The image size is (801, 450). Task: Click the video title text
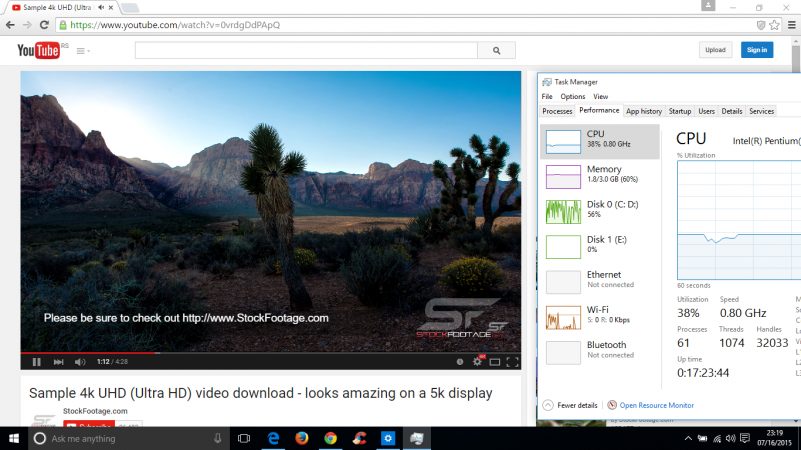261,393
